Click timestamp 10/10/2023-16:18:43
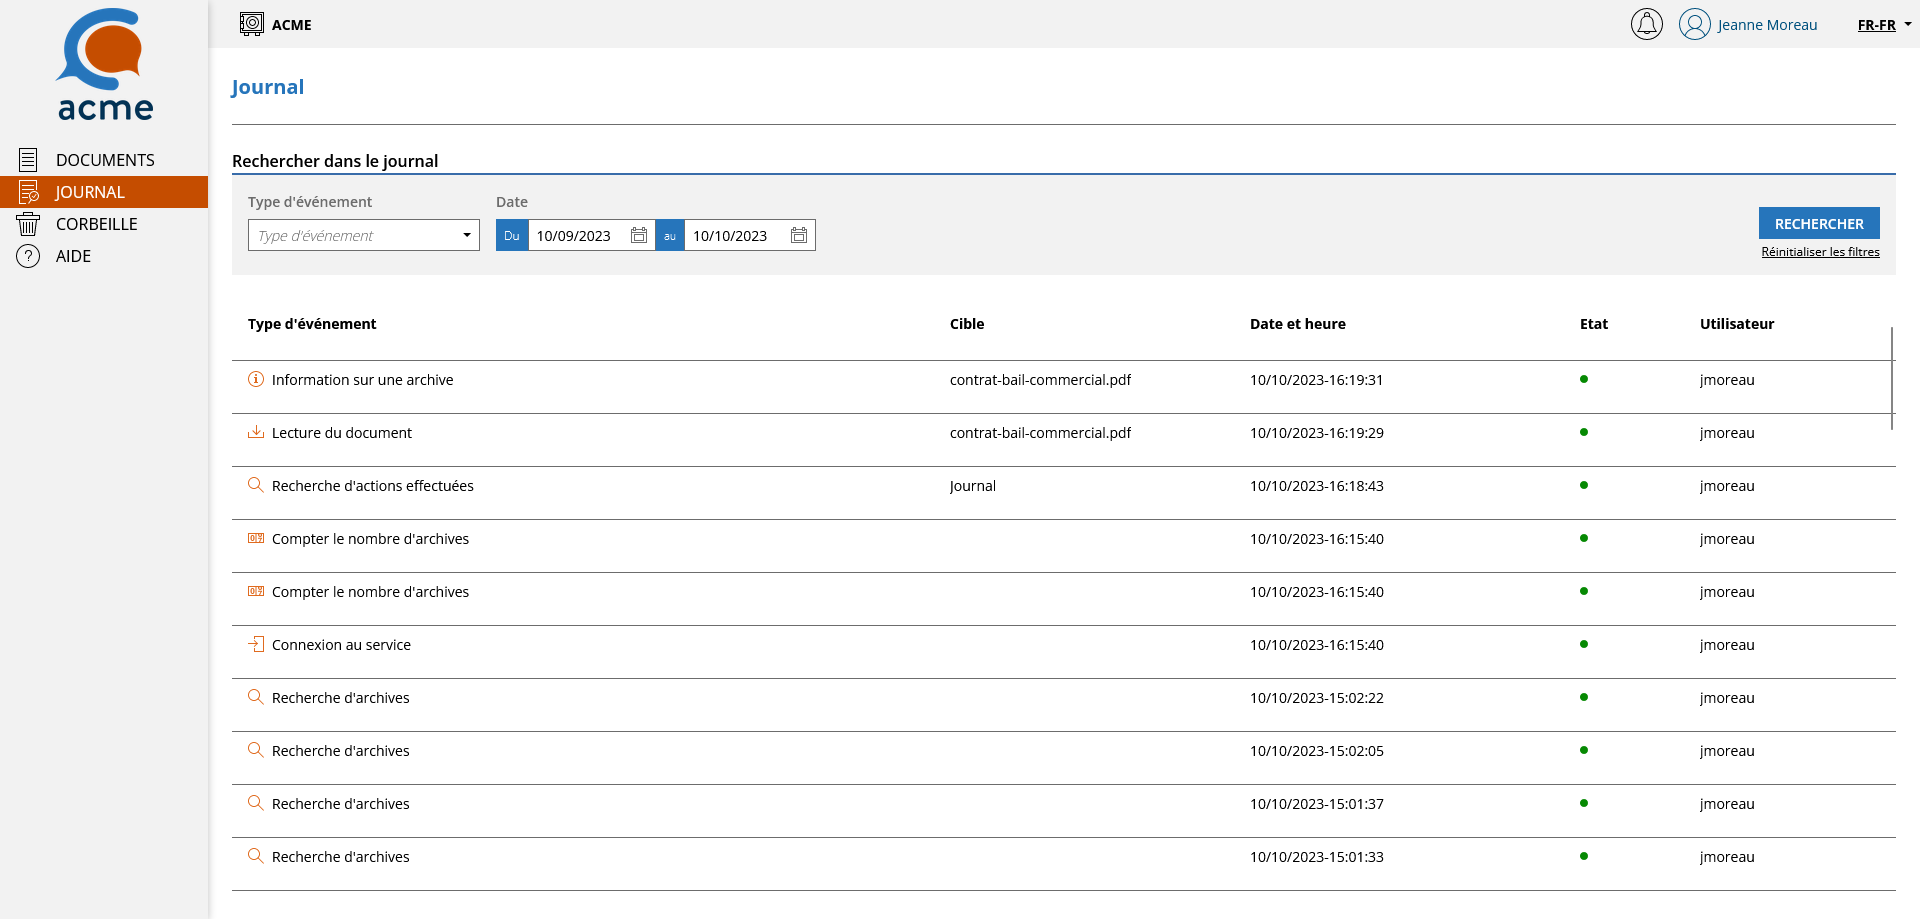 (1317, 486)
